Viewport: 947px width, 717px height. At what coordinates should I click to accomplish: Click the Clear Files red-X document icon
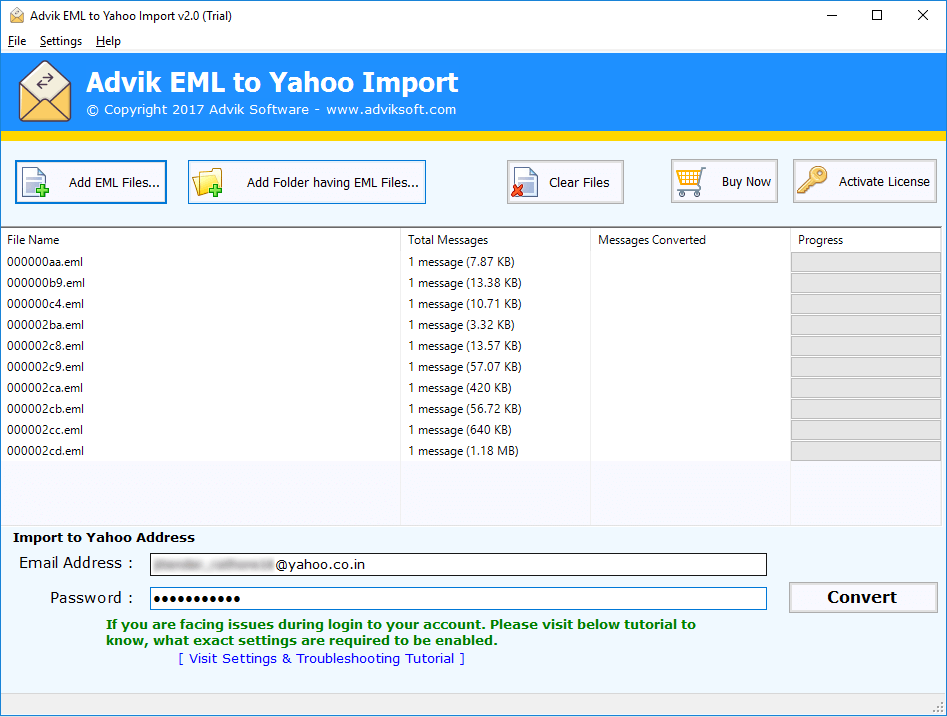tap(524, 182)
